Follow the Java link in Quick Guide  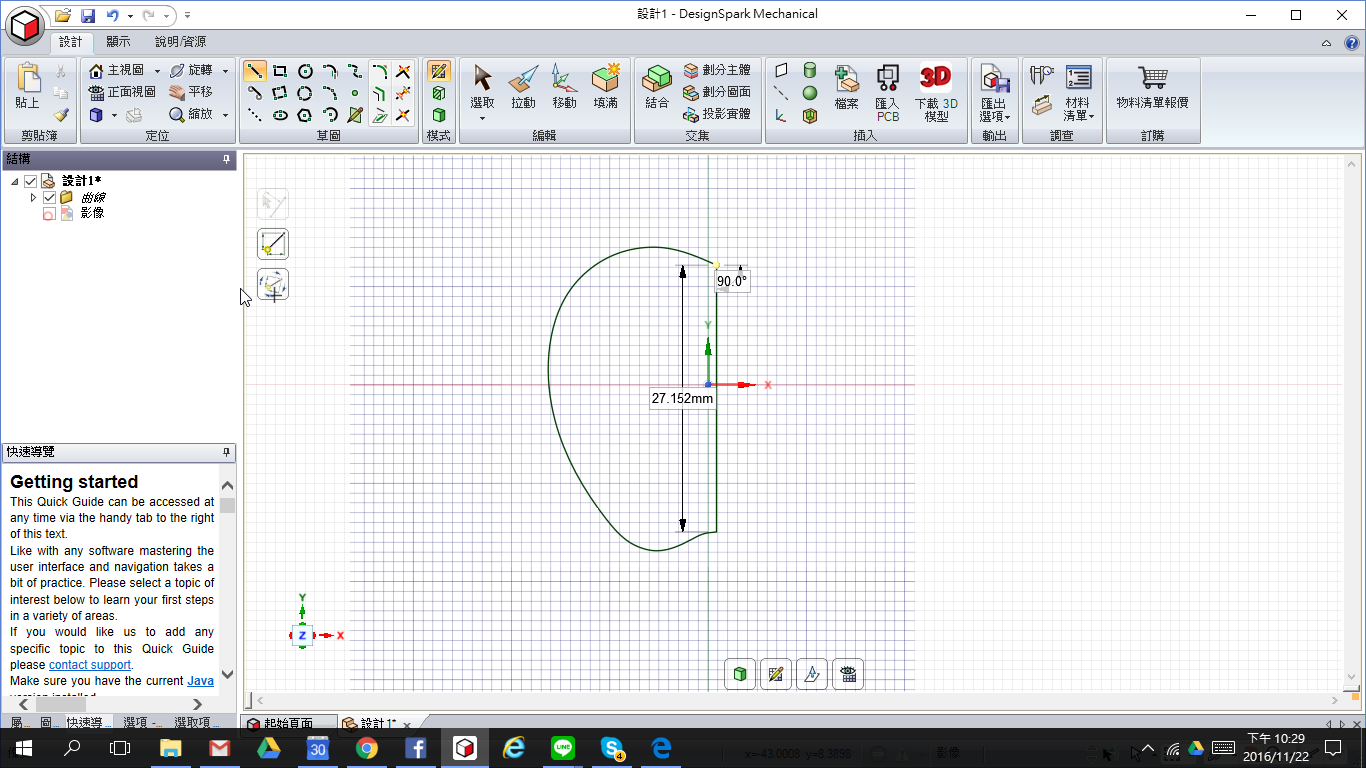(x=200, y=681)
